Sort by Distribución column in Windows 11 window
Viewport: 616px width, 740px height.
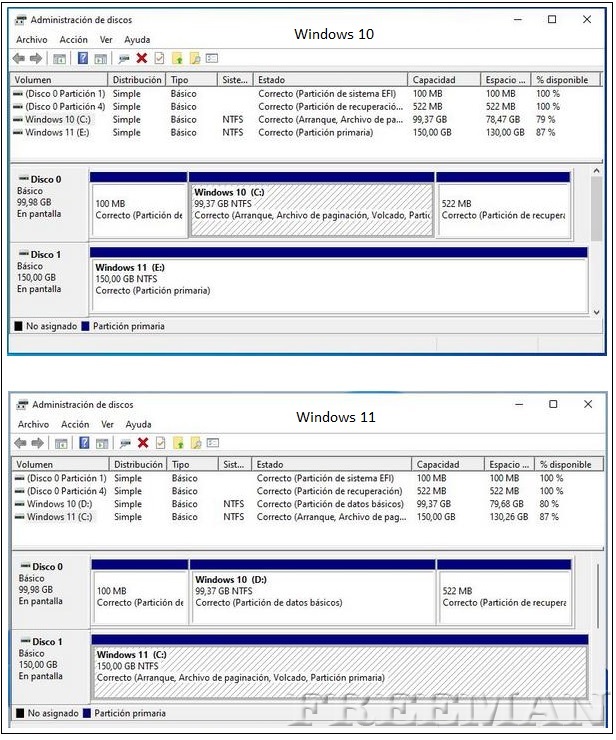coord(138,464)
